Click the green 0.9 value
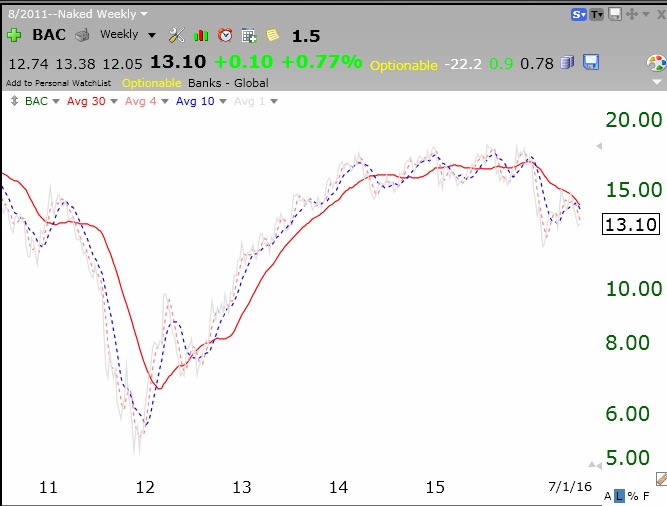The width and height of the screenshot is (667, 506). (x=501, y=64)
